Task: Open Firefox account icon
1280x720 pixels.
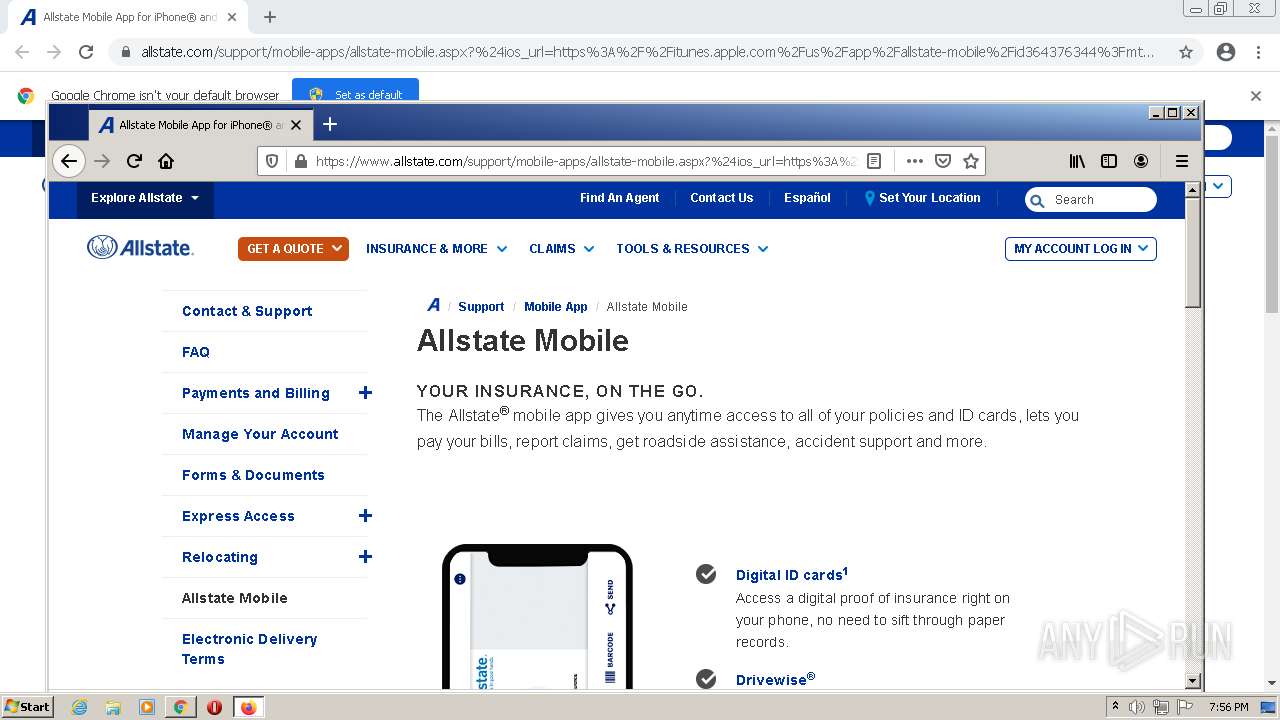Action: coord(1141,161)
